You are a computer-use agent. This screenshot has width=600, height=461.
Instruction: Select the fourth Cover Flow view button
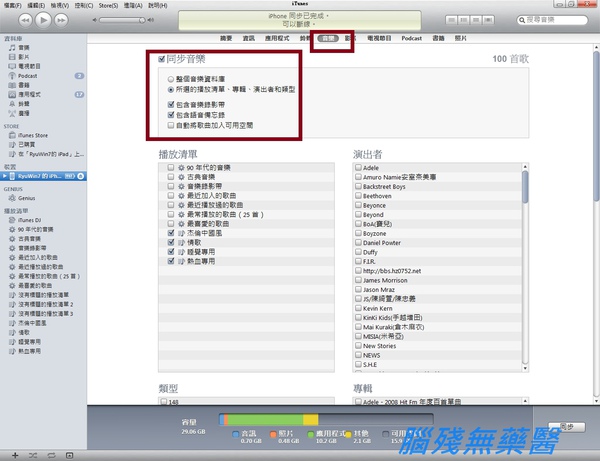488,20
